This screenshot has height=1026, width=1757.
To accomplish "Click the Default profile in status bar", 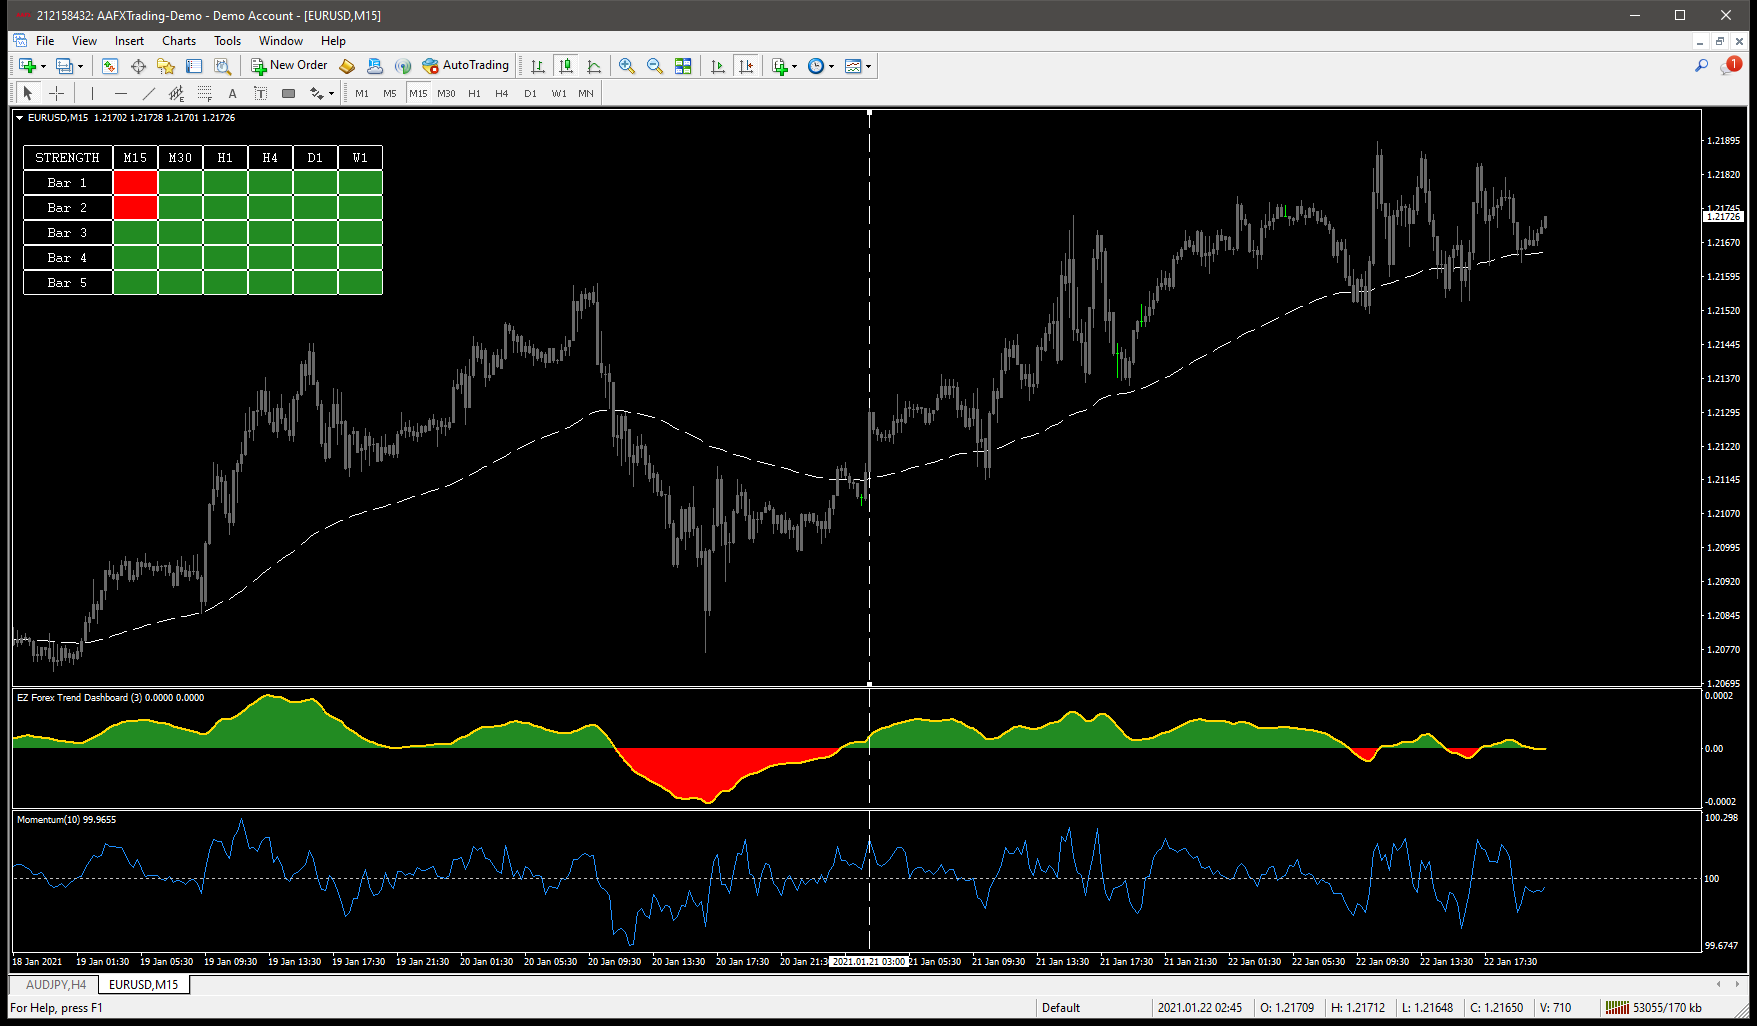I will pyautogui.click(x=1061, y=1008).
